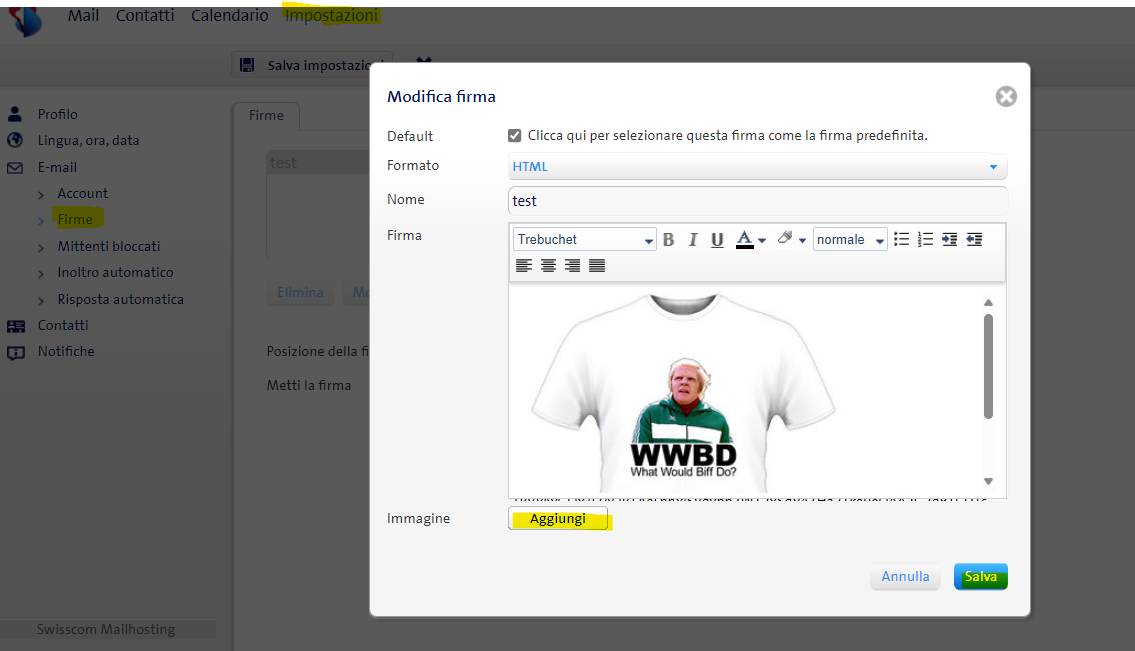Click the Aggiungi image button
Image resolution: width=1135 pixels, height=651 pixels.
(558, 518)
